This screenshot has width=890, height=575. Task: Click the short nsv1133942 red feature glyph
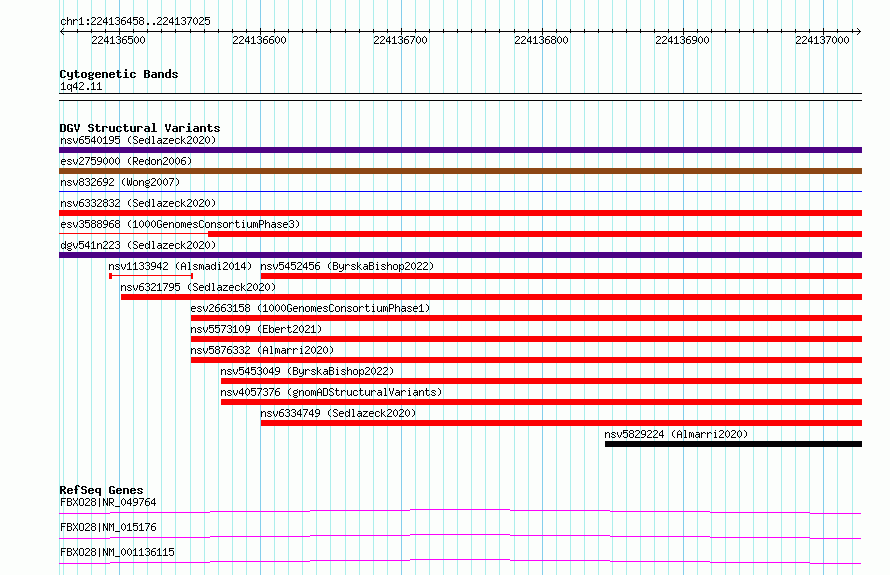[151, 276]
